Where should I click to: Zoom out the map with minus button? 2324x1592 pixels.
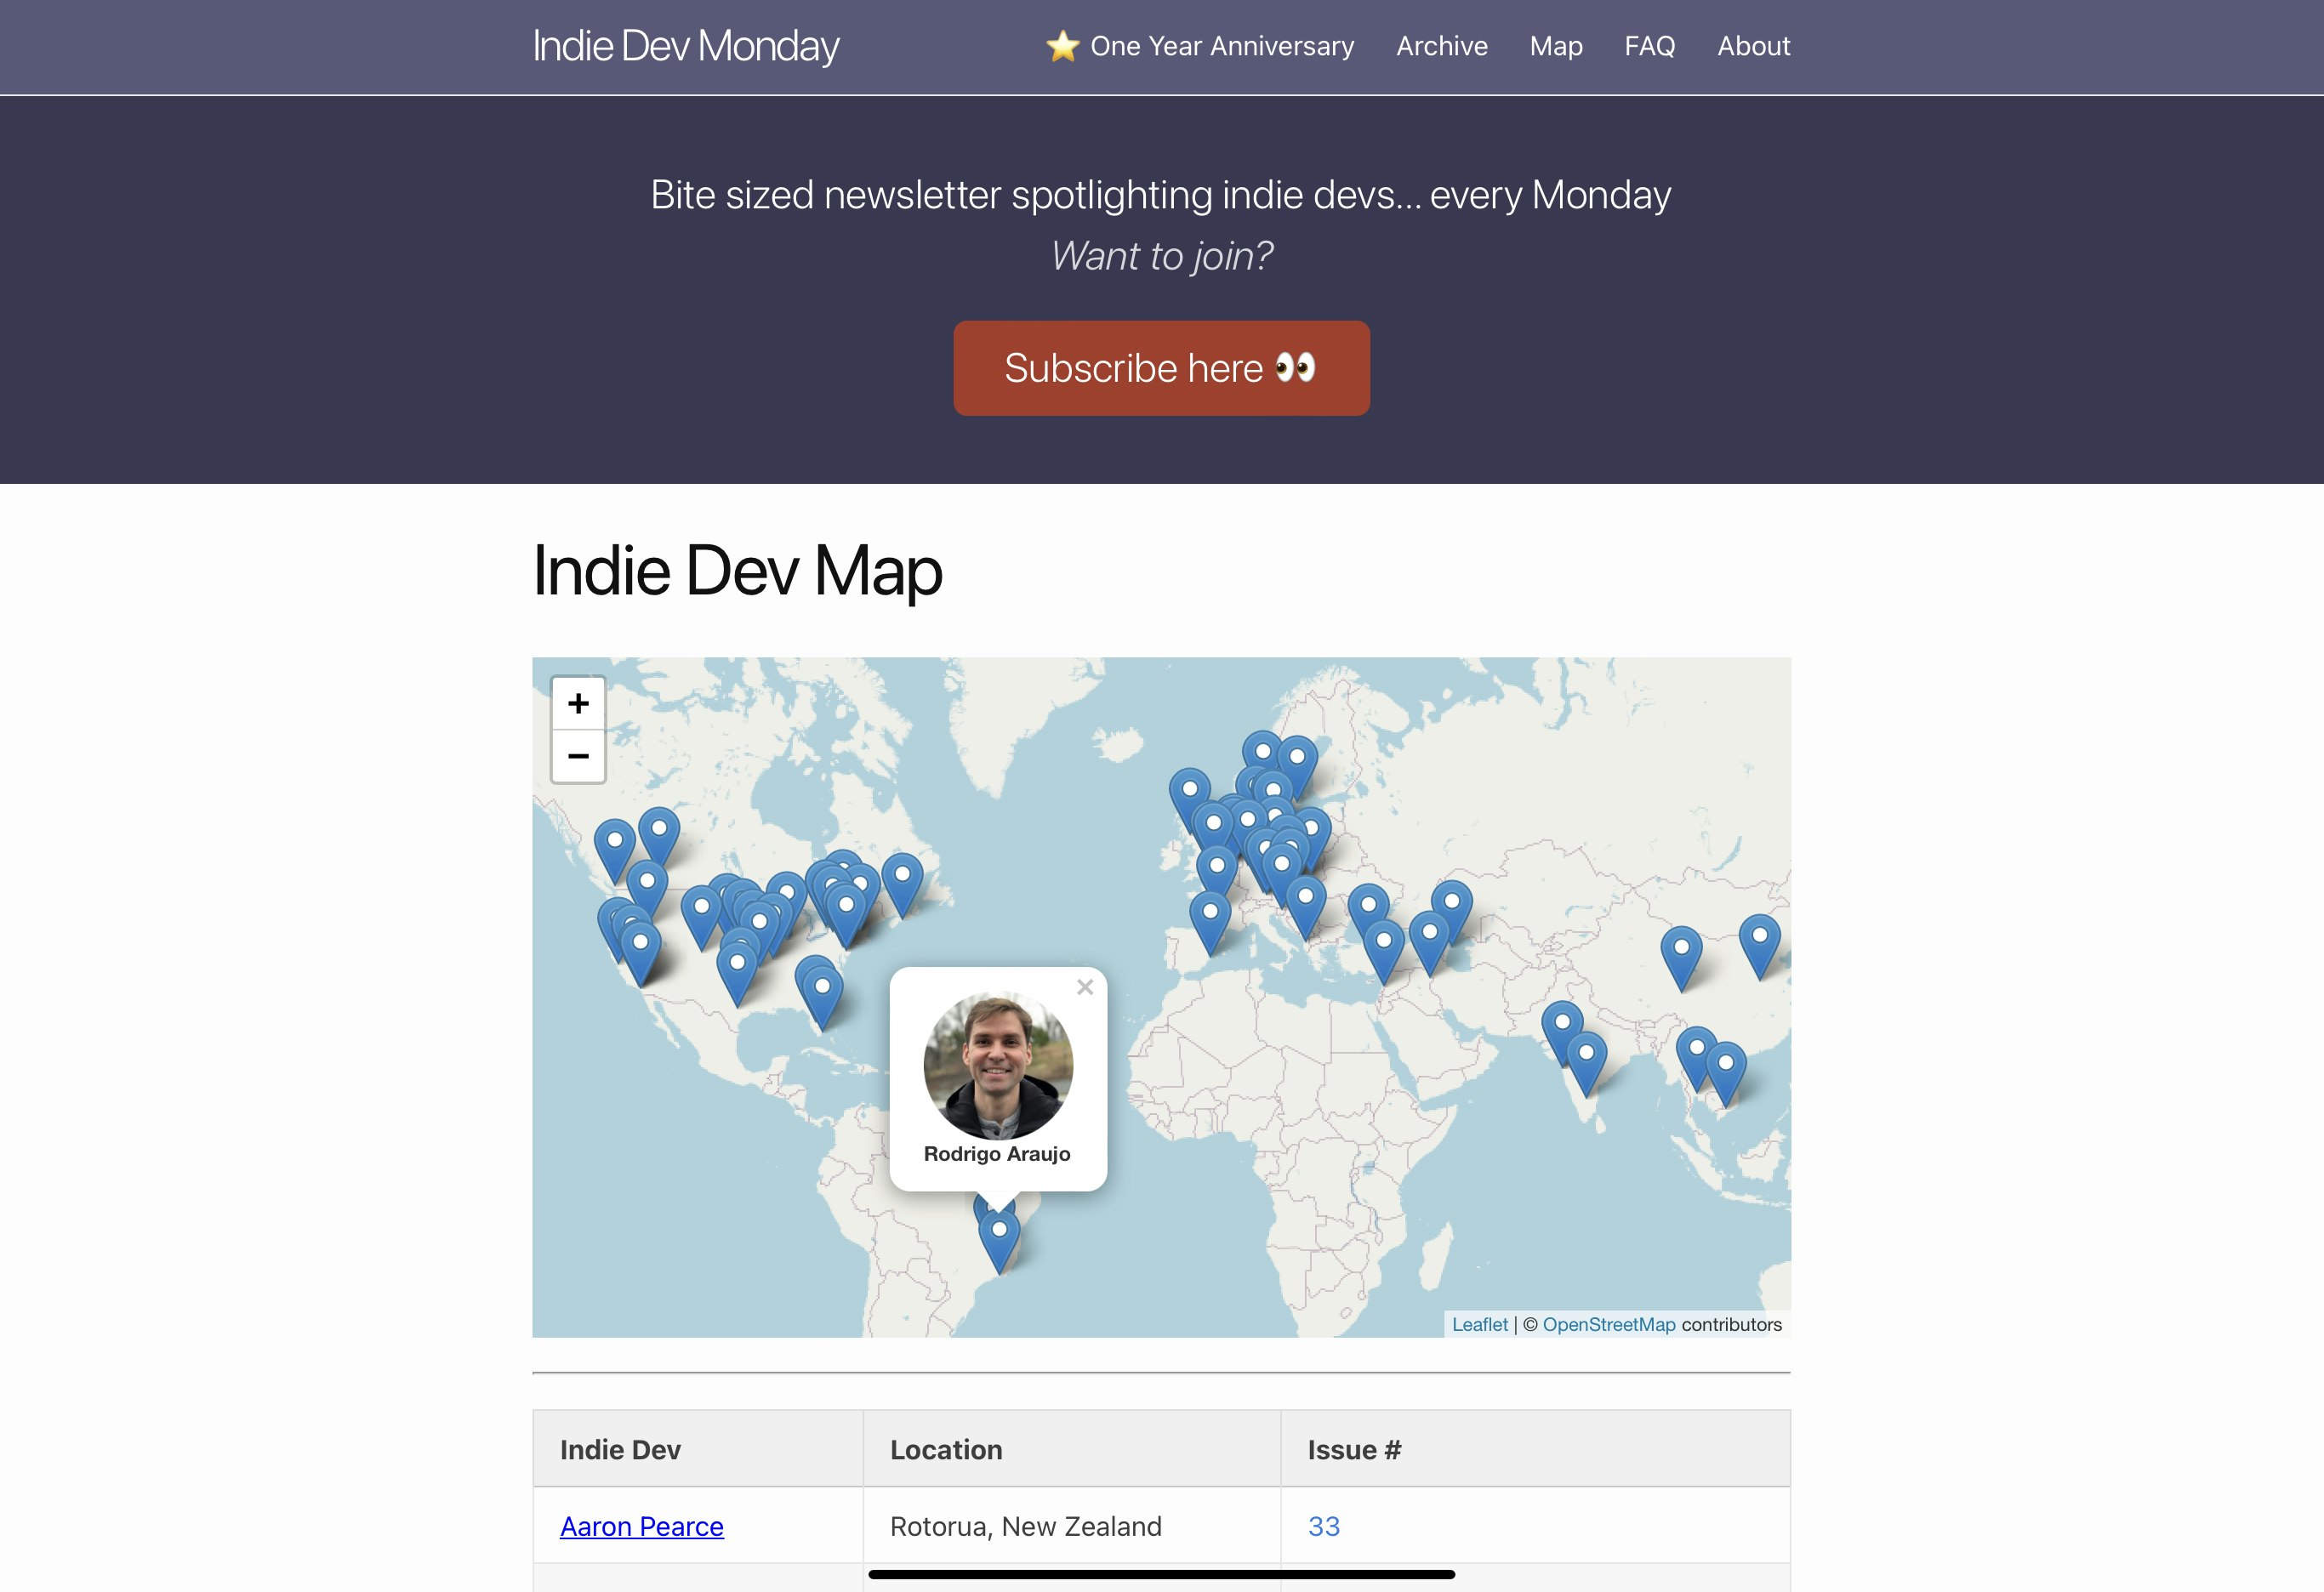(x=578, y=756)
